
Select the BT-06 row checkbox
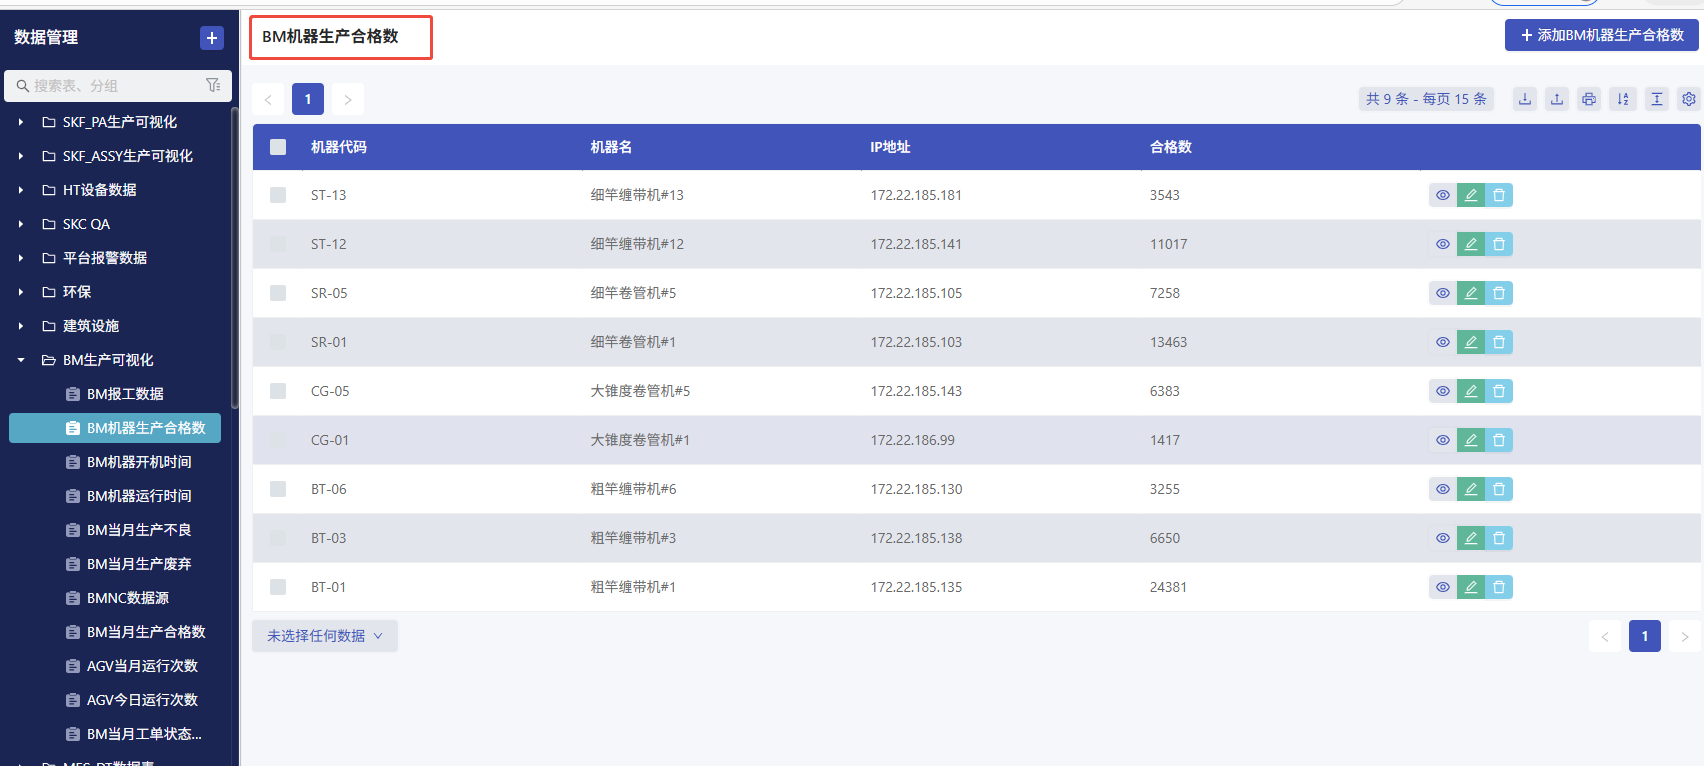coord(278,489)
